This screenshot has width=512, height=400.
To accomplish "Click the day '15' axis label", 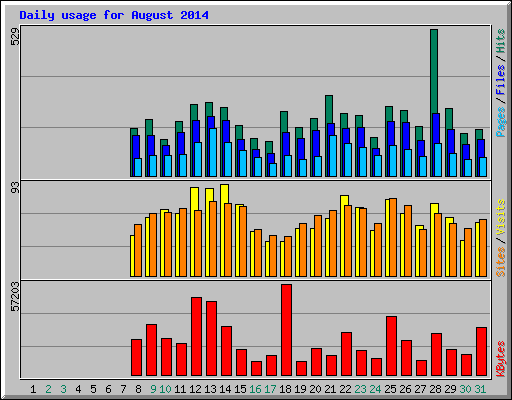I will [x=240, y=389].
